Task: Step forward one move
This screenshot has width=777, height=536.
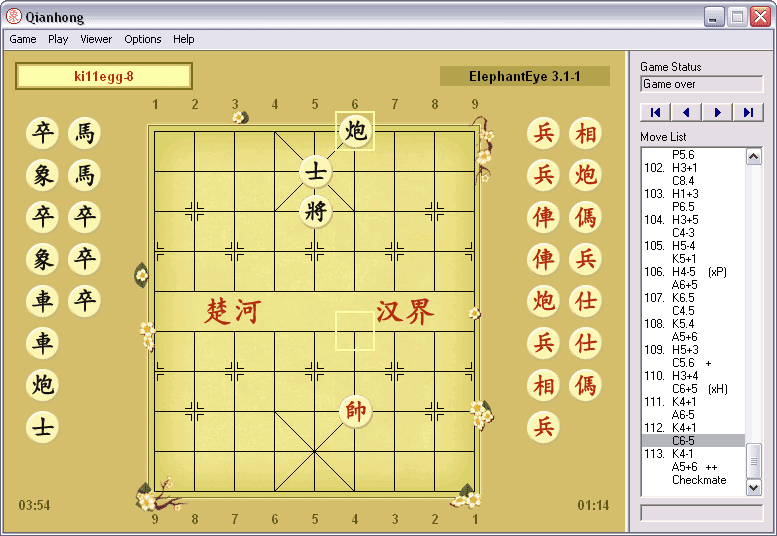Action: coord(717,112)
